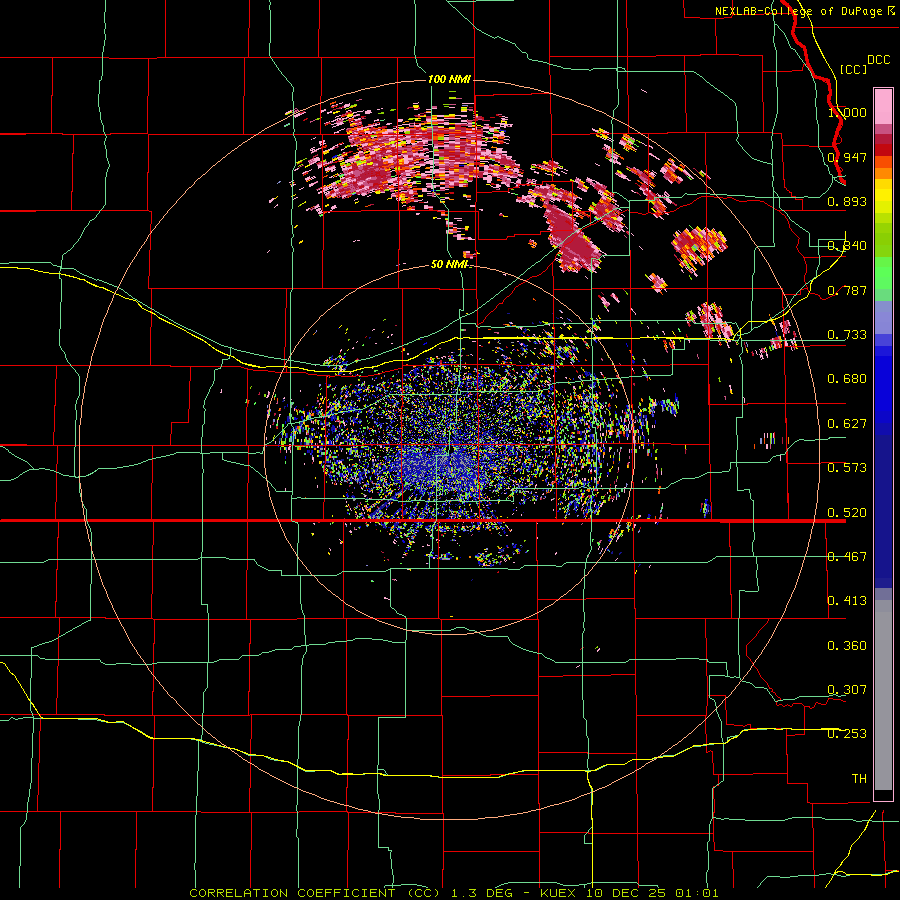The width and height of the screenshot is (900, 900).
Task: Click the TH threshold label
Action: 859,779
